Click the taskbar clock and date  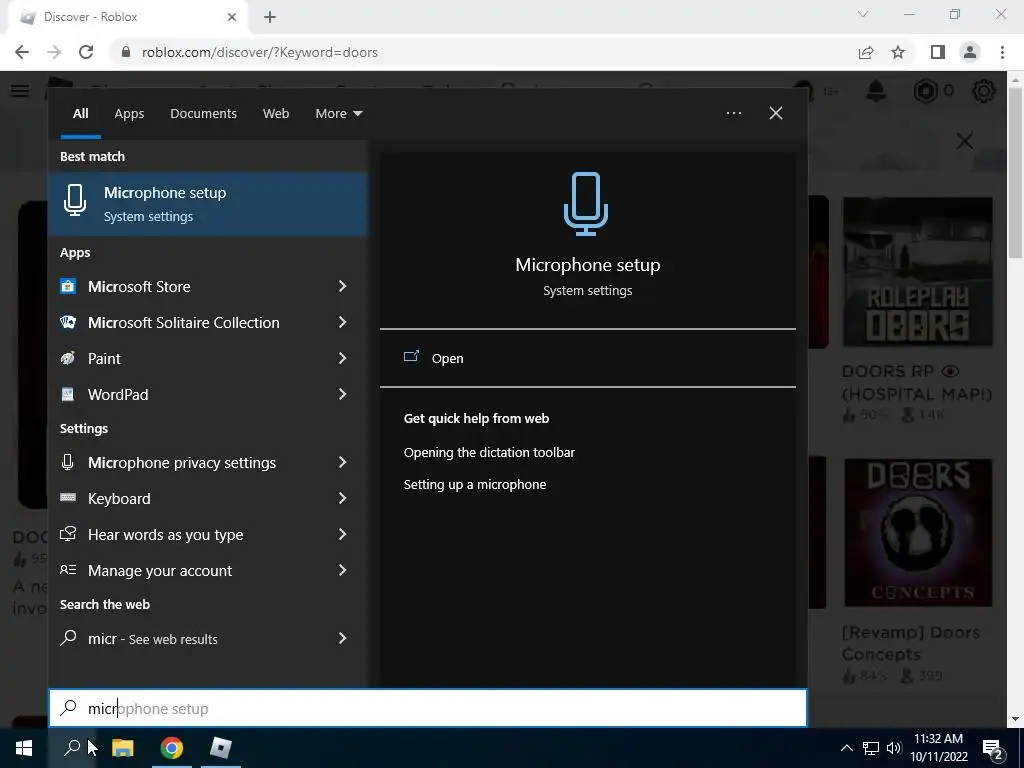tap(938, 748)
